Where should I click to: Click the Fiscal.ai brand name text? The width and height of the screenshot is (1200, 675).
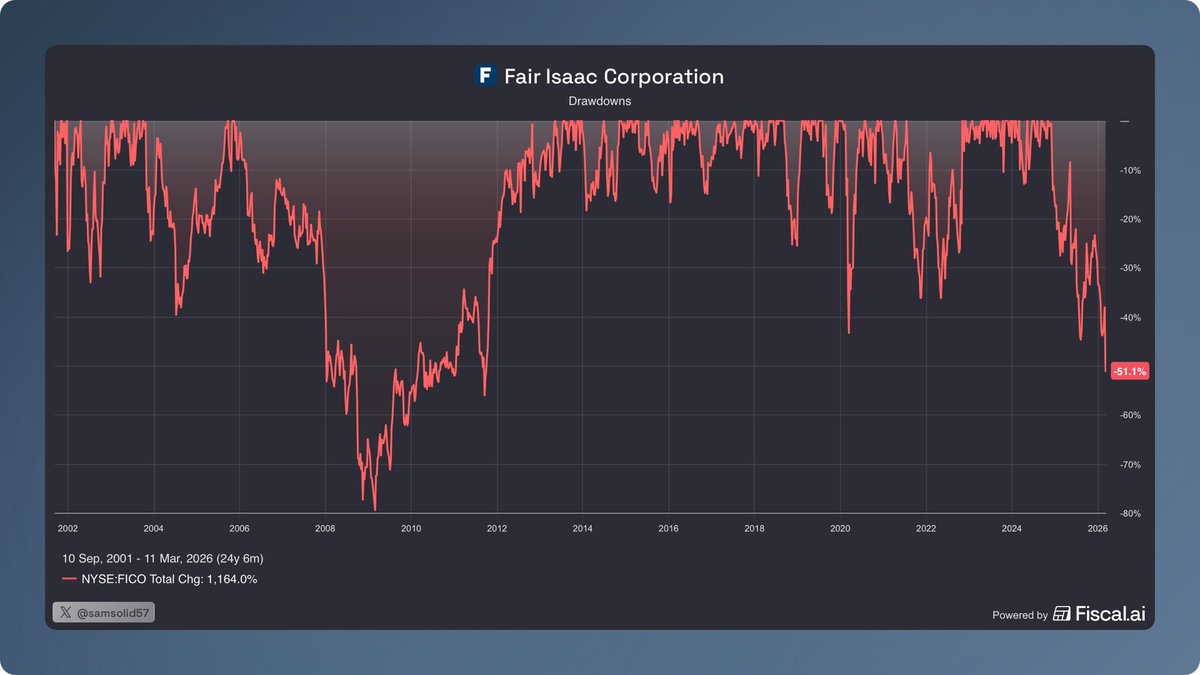[x=1110, y=614]
